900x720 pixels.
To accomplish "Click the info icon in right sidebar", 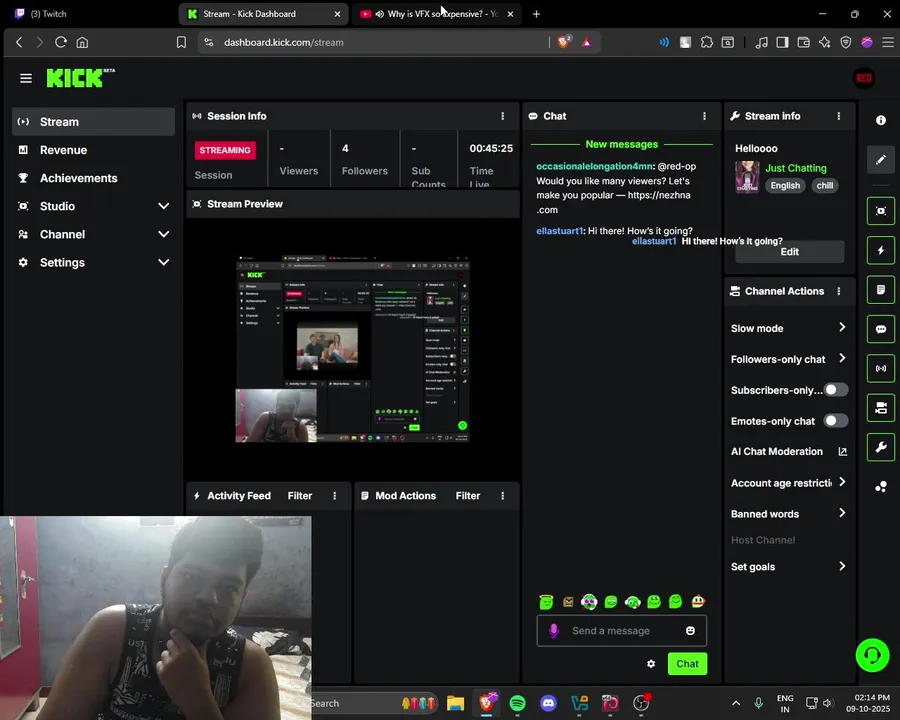I will (x=880, y=120).
